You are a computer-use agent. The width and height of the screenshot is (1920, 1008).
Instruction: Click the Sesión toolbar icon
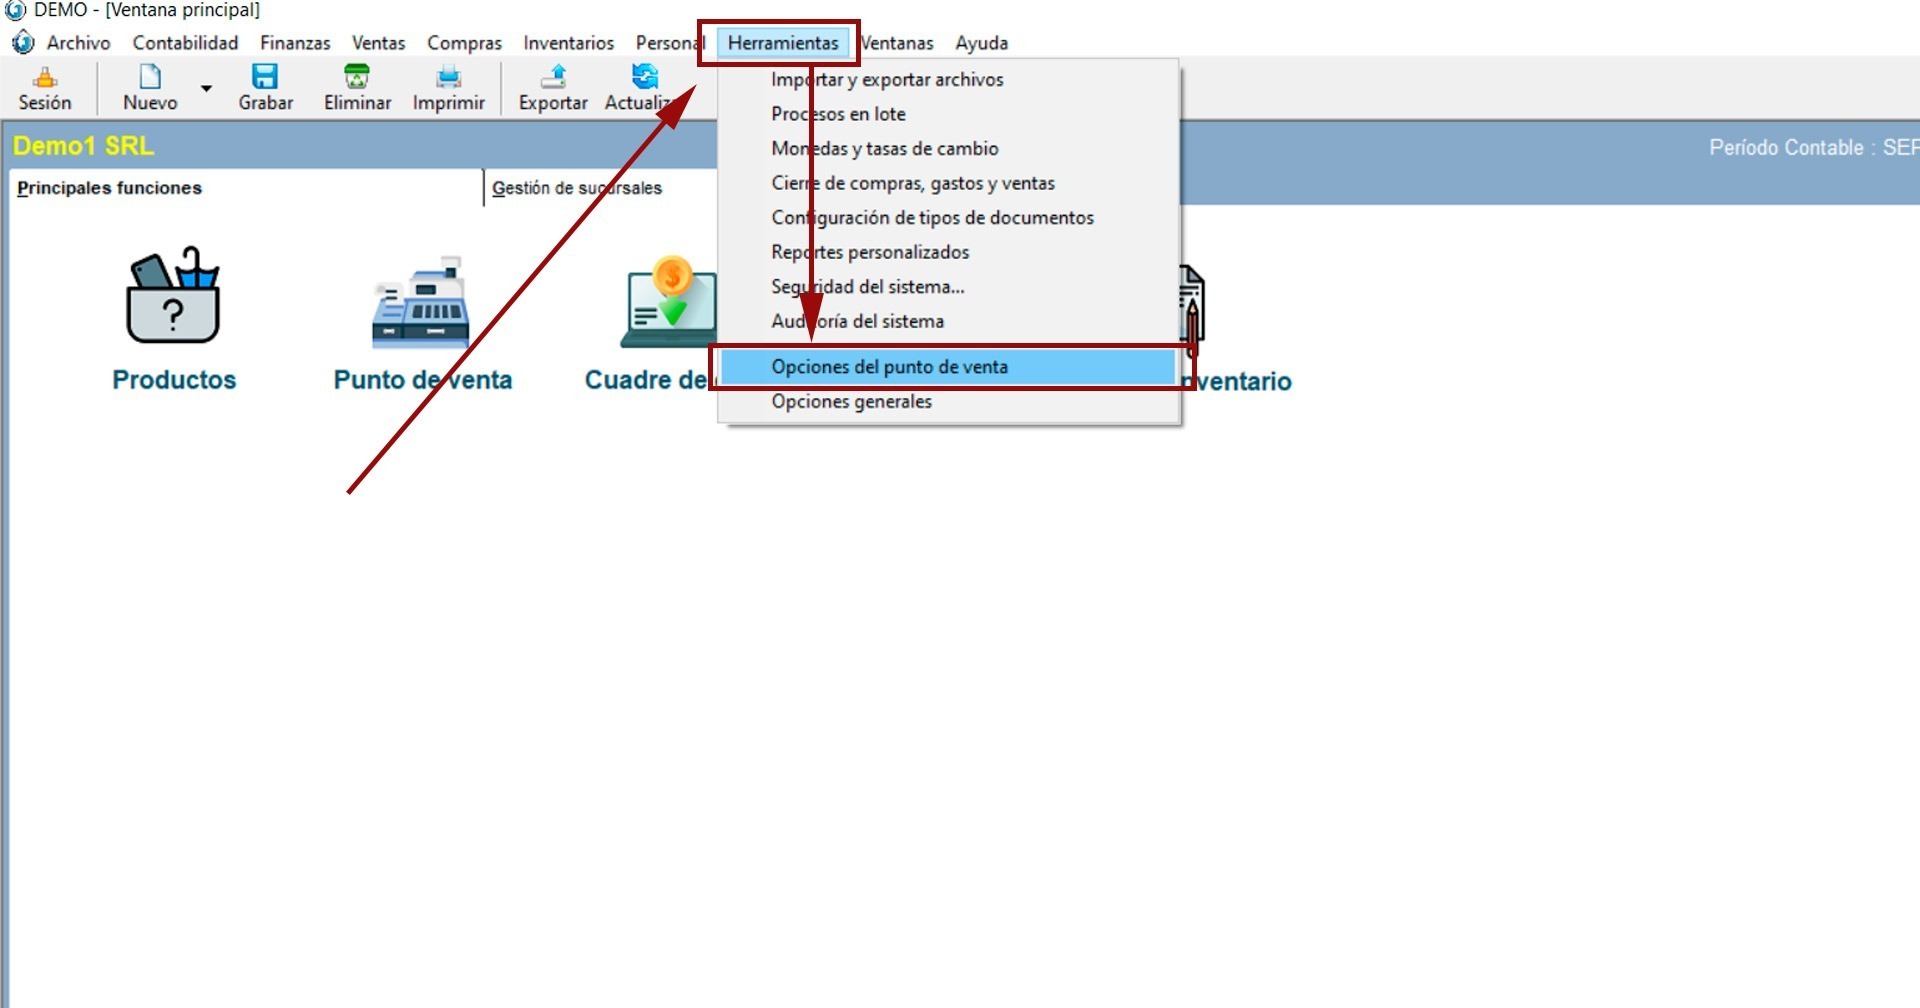coord(45,78)
